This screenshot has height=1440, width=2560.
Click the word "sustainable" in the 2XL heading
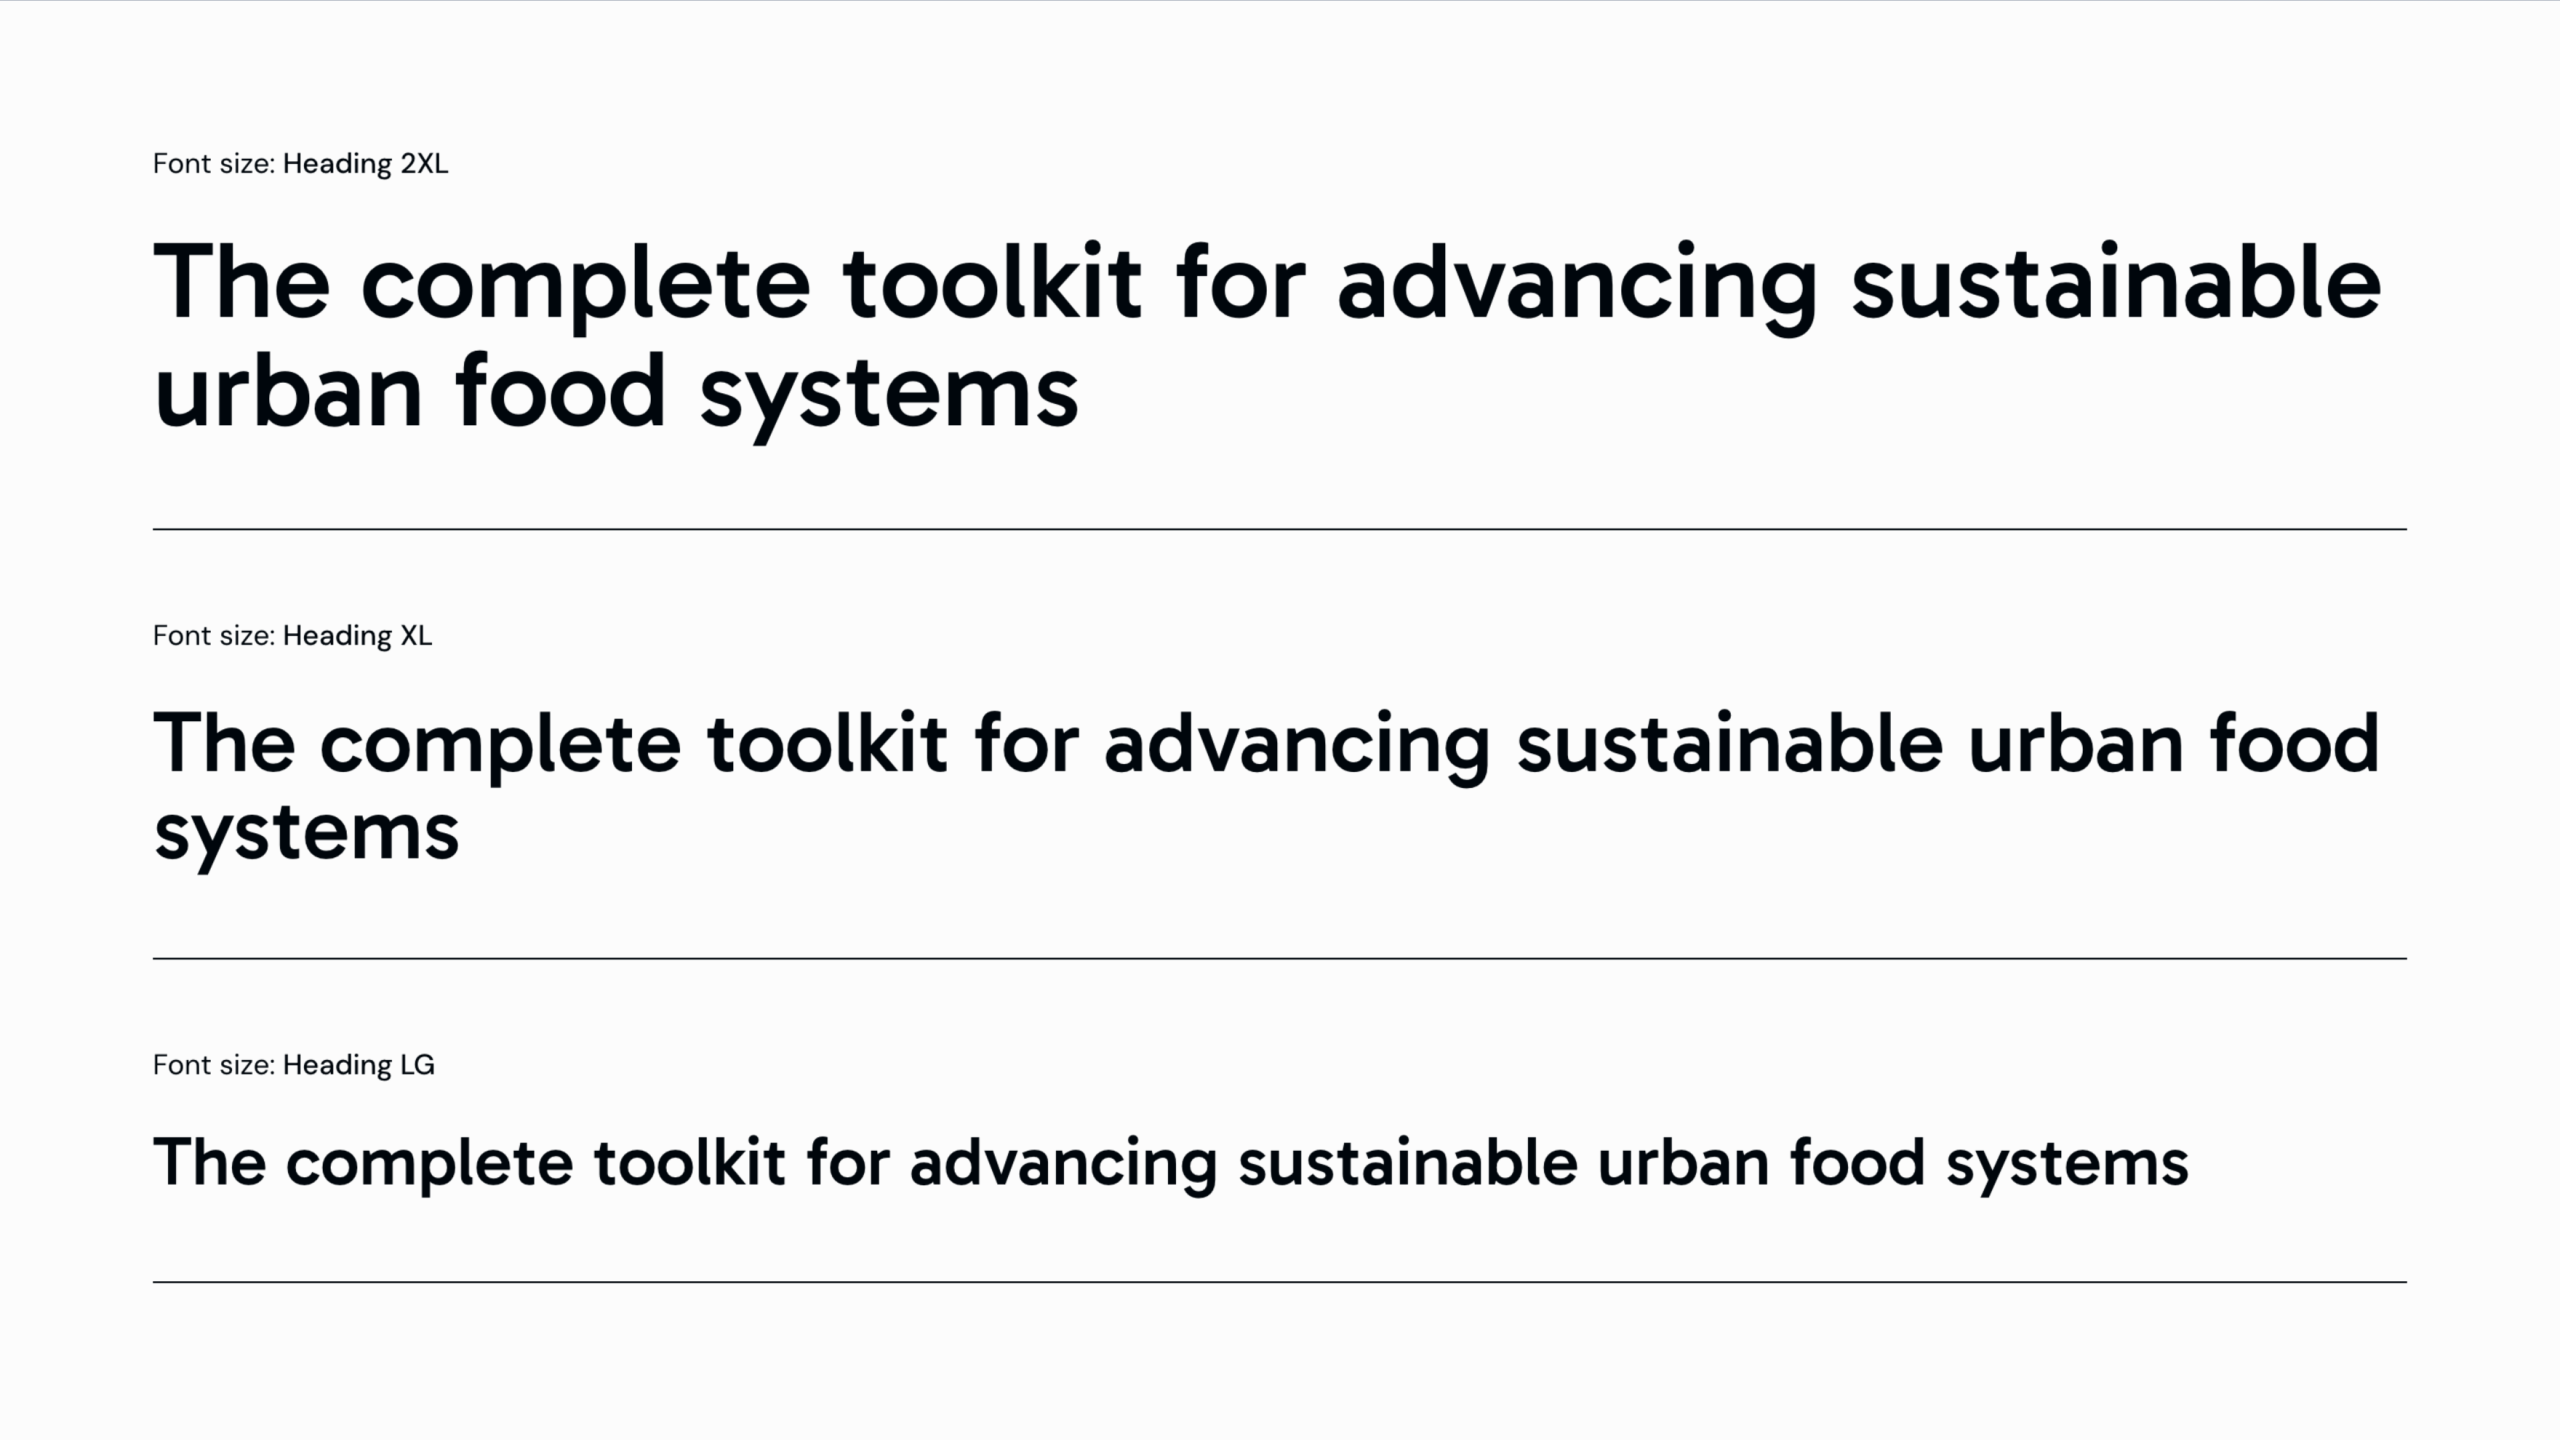tap(2115, 283)
